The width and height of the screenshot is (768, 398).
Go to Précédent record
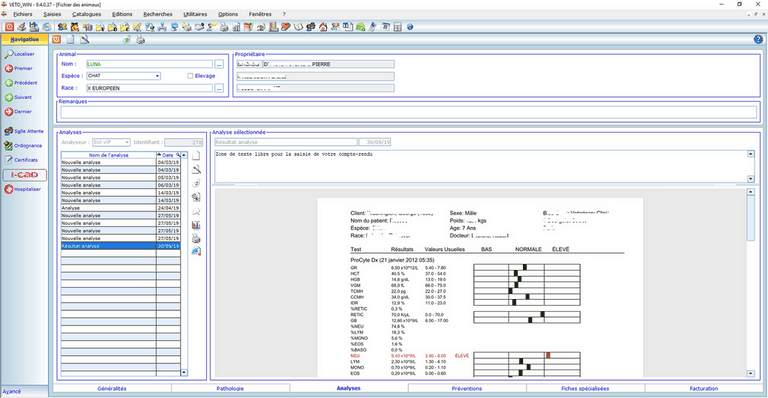coord(21,83)
